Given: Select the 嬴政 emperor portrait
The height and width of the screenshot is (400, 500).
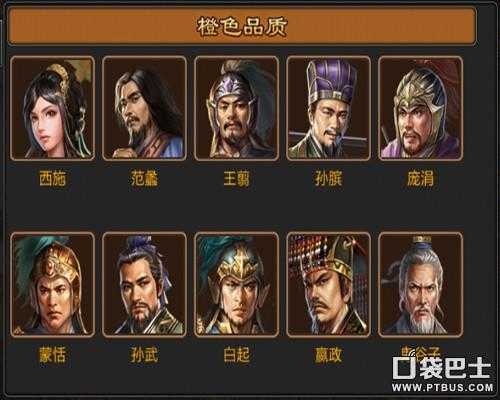Looking at the screenshot, I should point(328,285).
